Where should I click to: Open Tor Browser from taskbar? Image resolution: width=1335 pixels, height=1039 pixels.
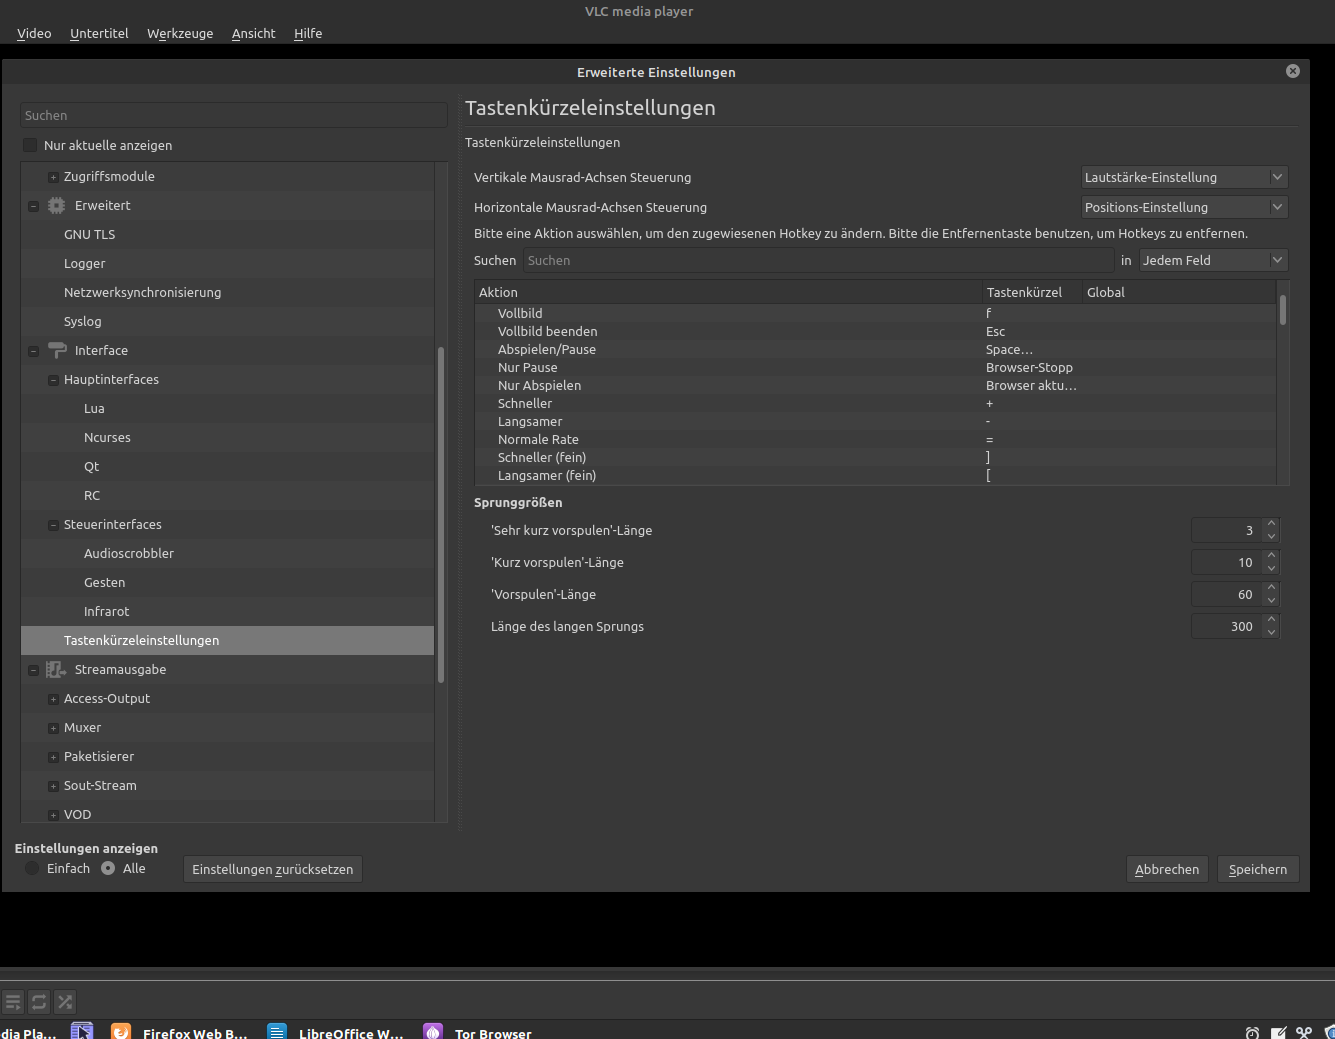[477, 1033]
